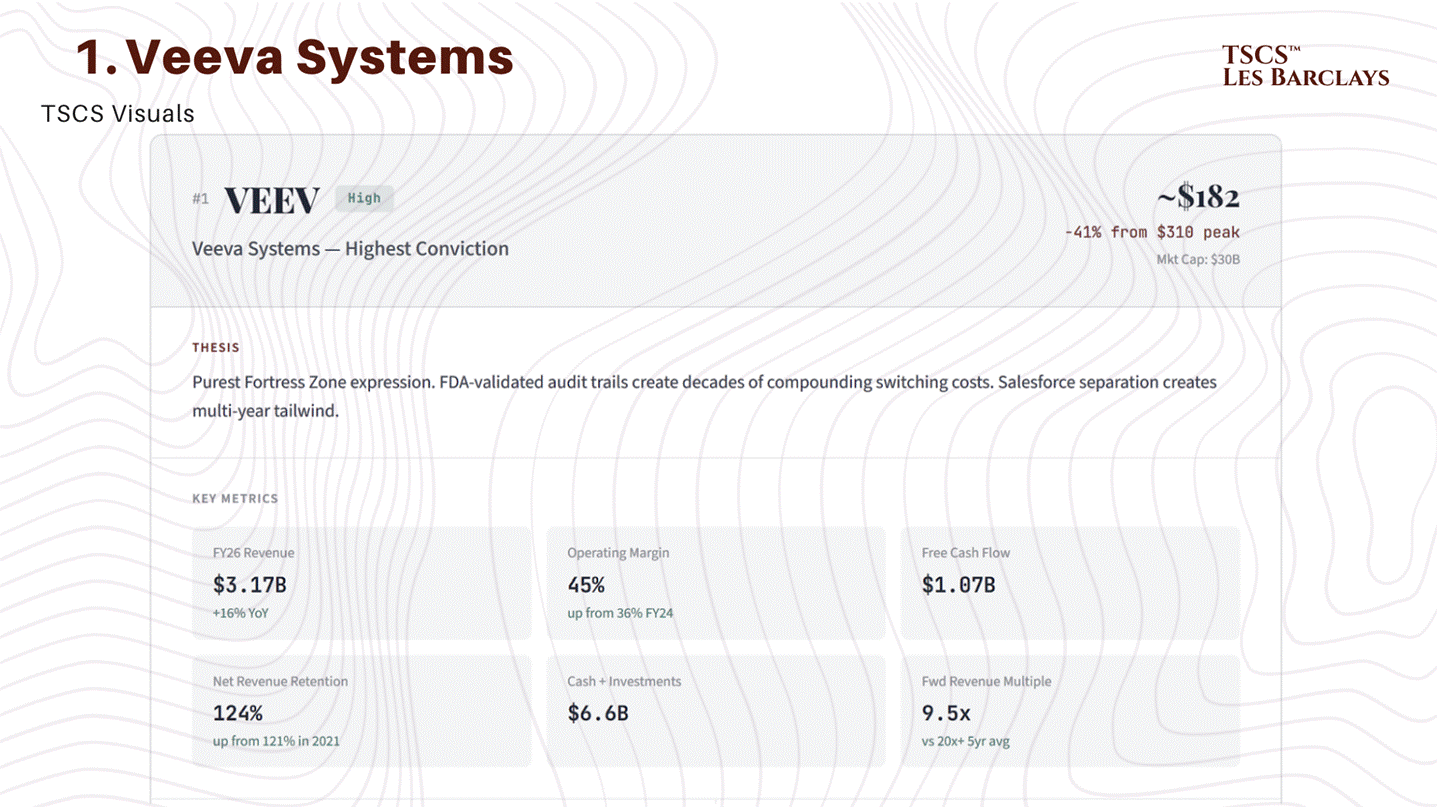Click the "#1" rank label
This screenshot has height=807, width=1437.
pos(201,199)
